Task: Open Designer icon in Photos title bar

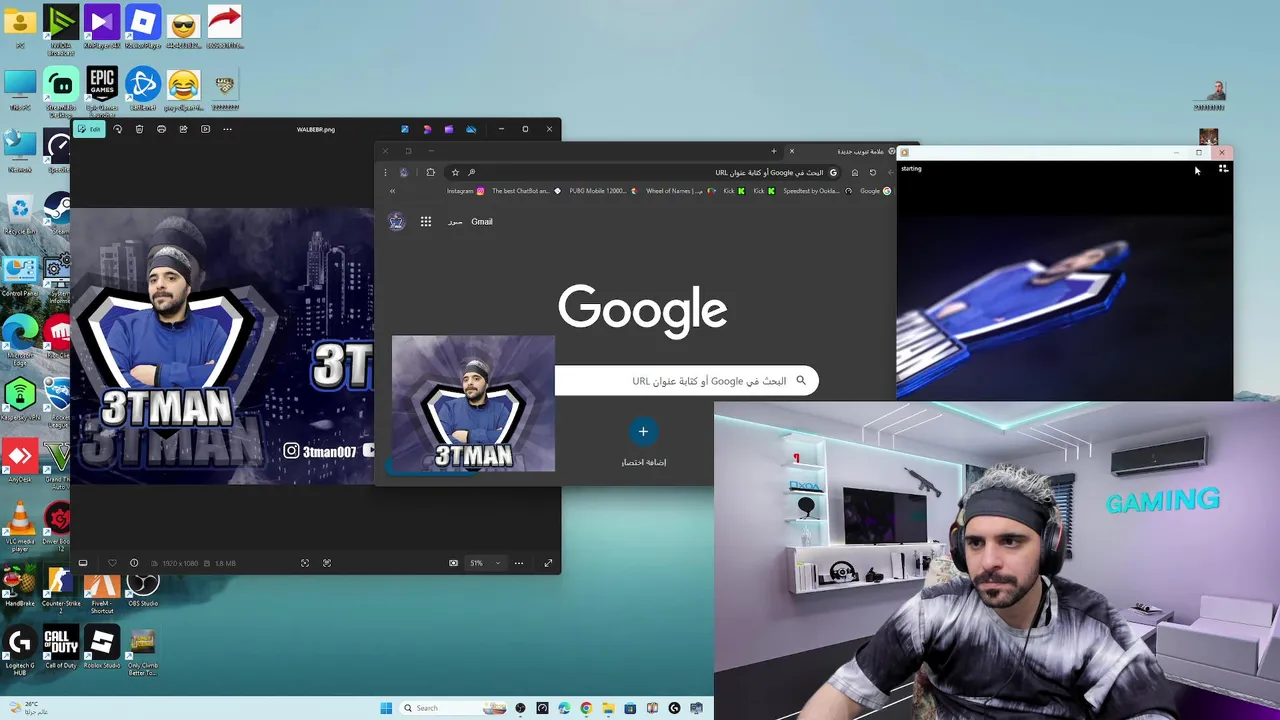Action: pos(427,129)
